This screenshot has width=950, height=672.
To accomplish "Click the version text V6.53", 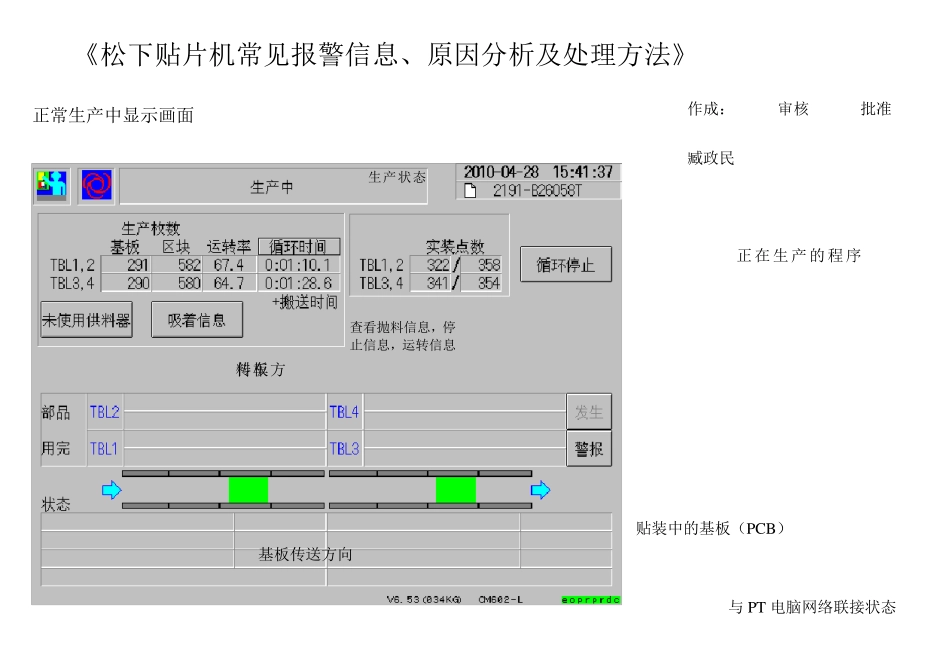I will coord(424,599).
